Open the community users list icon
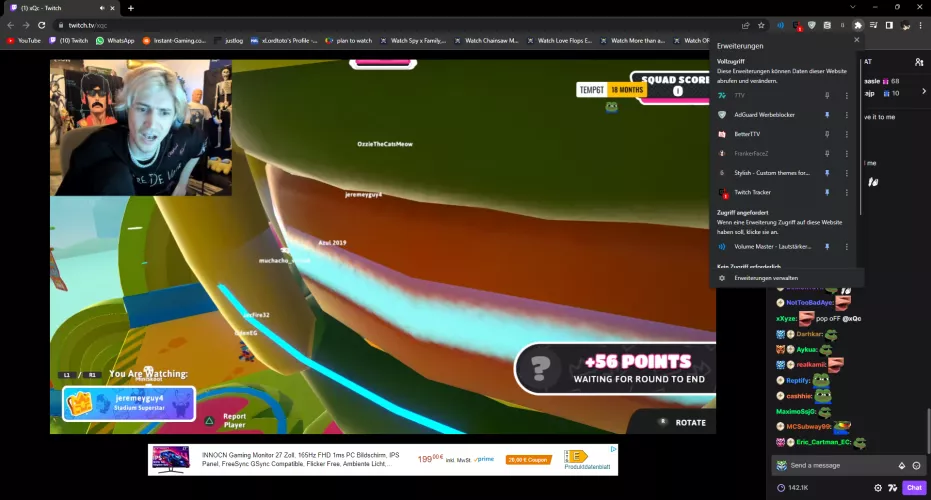 (919, 62)
